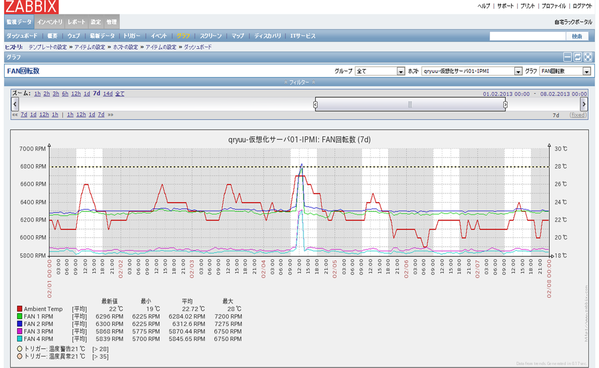Click テンプレートの設定 in history breadcrumb

pyautogui.click(x=48, y=47)
